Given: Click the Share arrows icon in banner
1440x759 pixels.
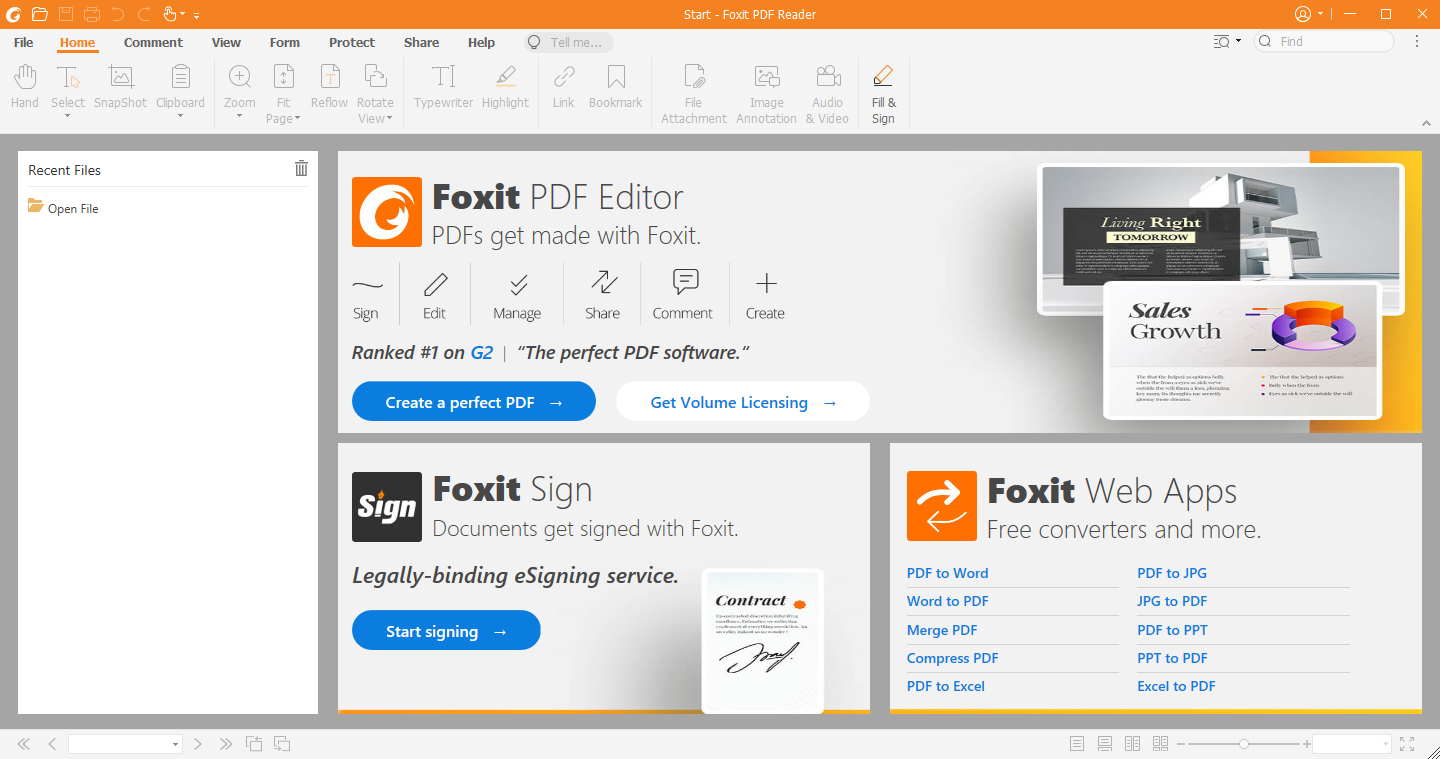Looking at the screenshot, I should click(603, 283).
